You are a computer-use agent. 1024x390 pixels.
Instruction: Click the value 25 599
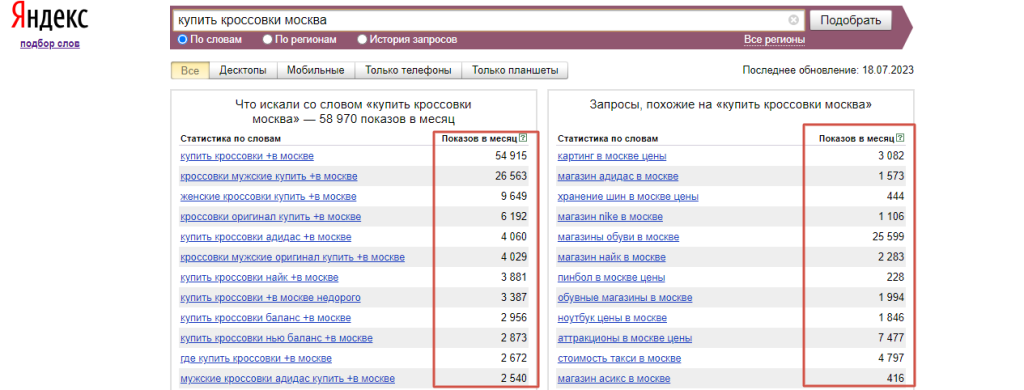click(888, 237)
